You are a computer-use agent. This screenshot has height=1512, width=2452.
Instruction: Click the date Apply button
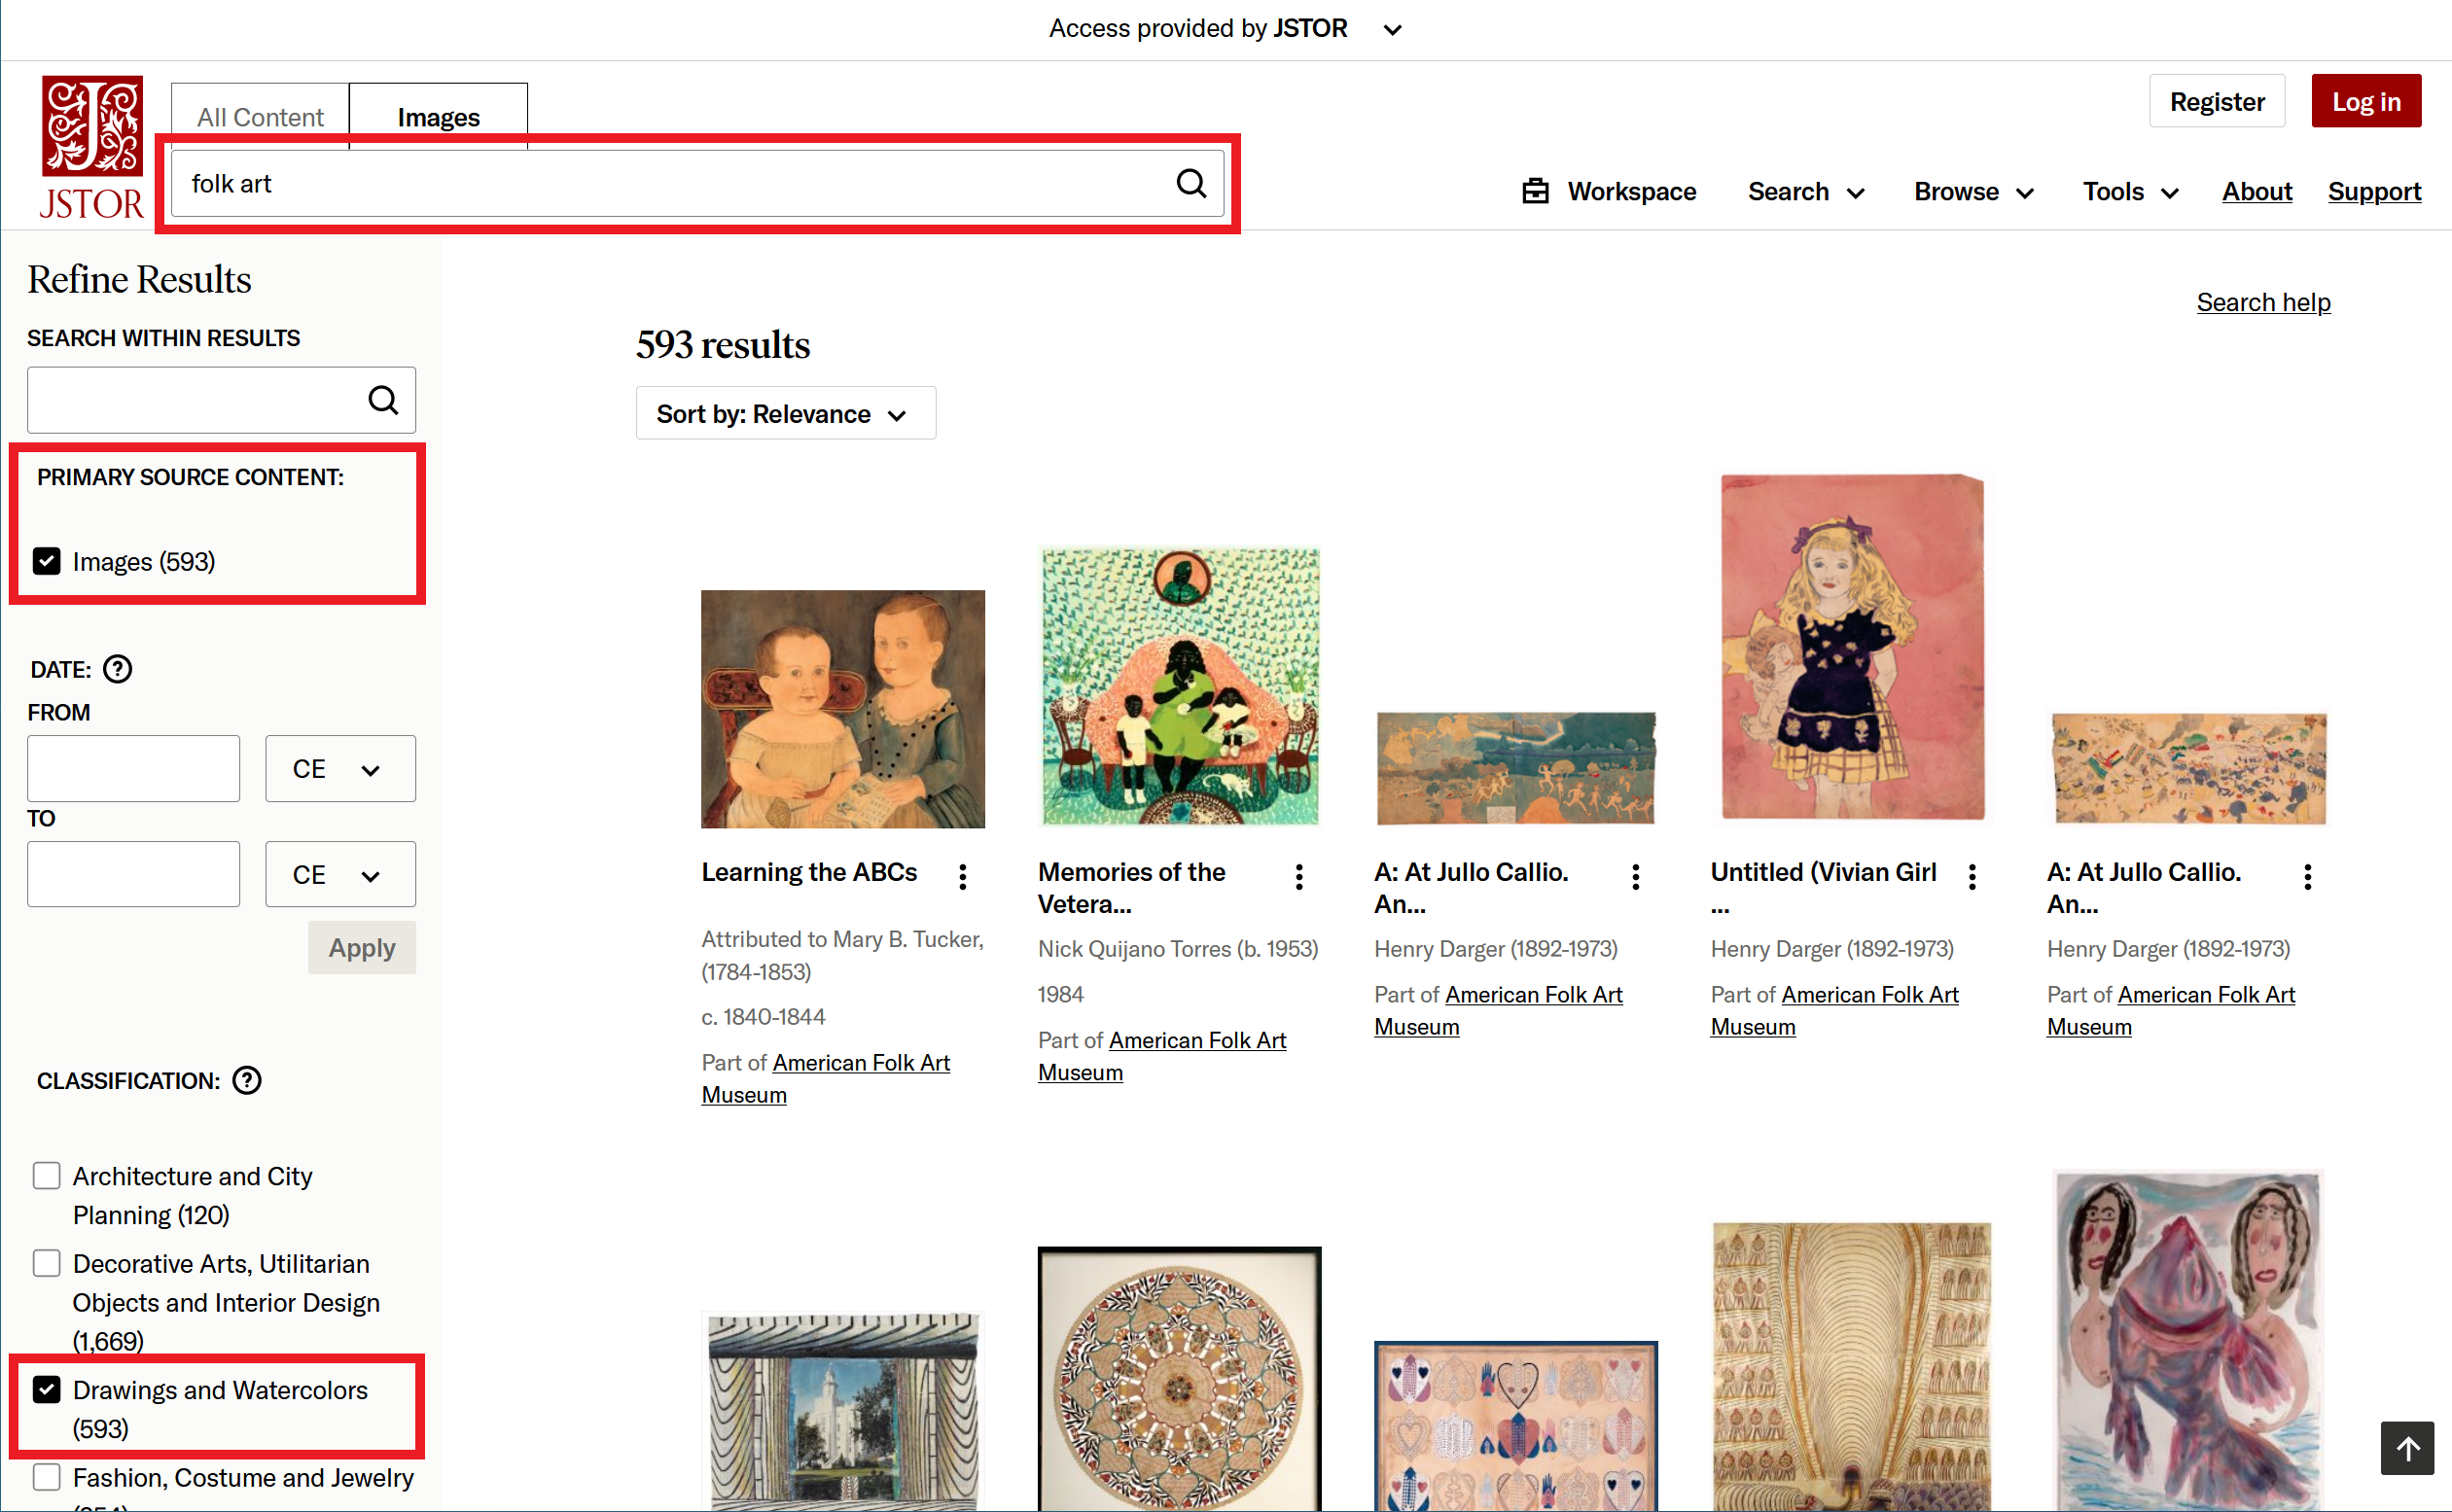[362, 947]
